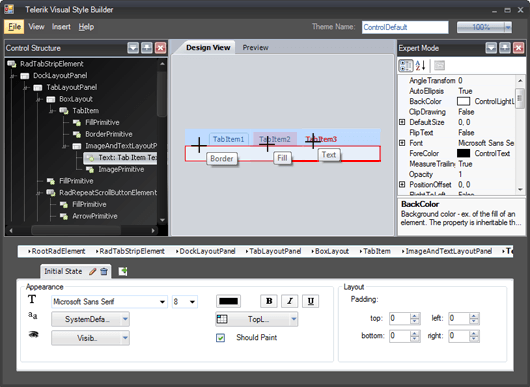Click the Text label callout
Viewport: 530px width, 387px height.
(x=329, y=155)
